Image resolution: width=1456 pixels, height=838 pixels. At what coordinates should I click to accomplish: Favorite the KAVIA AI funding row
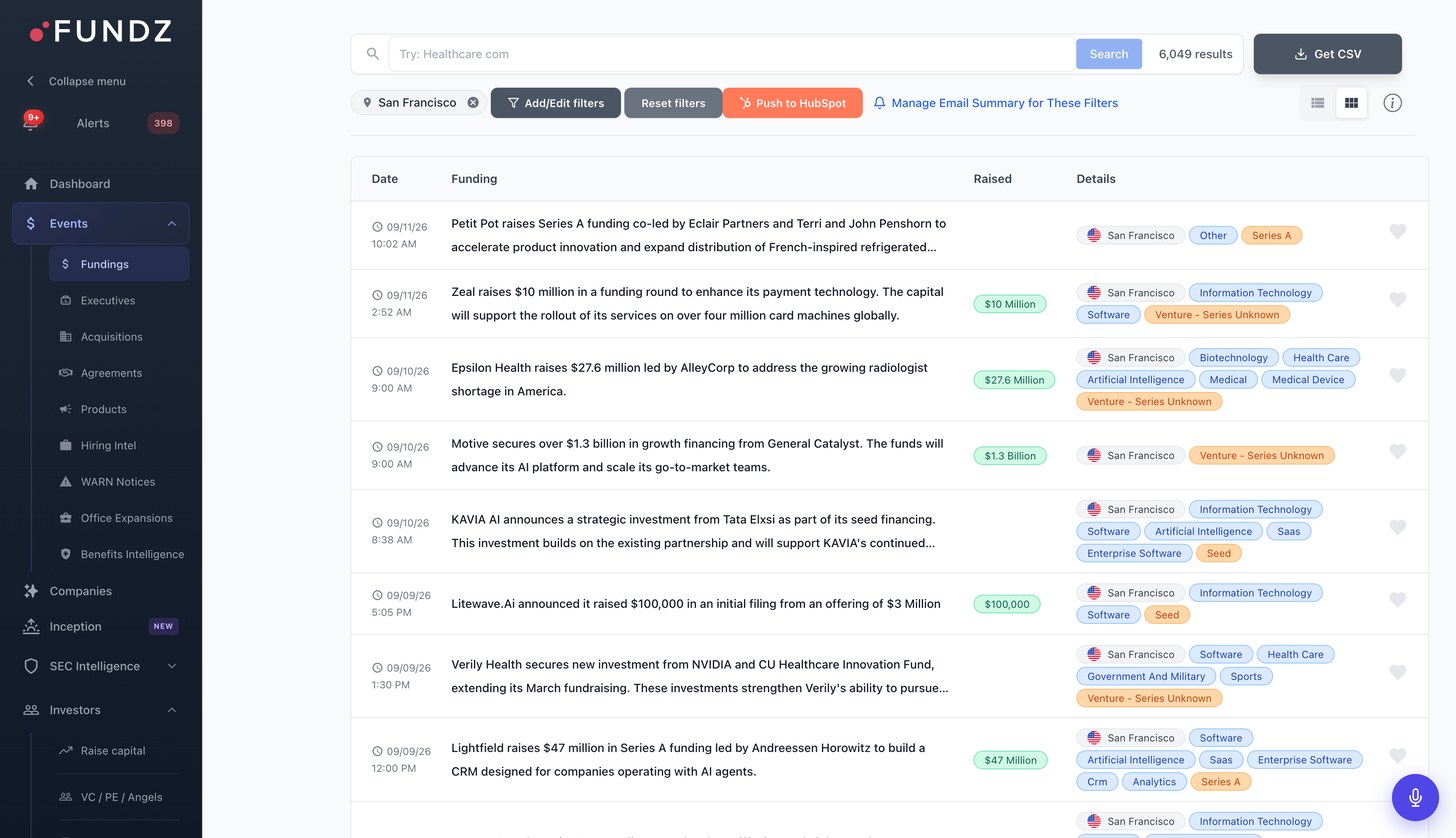click(x=1398, y=527)
